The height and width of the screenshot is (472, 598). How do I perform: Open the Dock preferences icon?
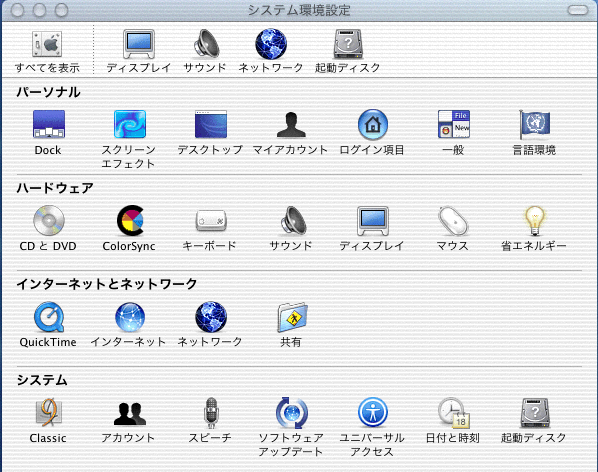coord(49,124)
